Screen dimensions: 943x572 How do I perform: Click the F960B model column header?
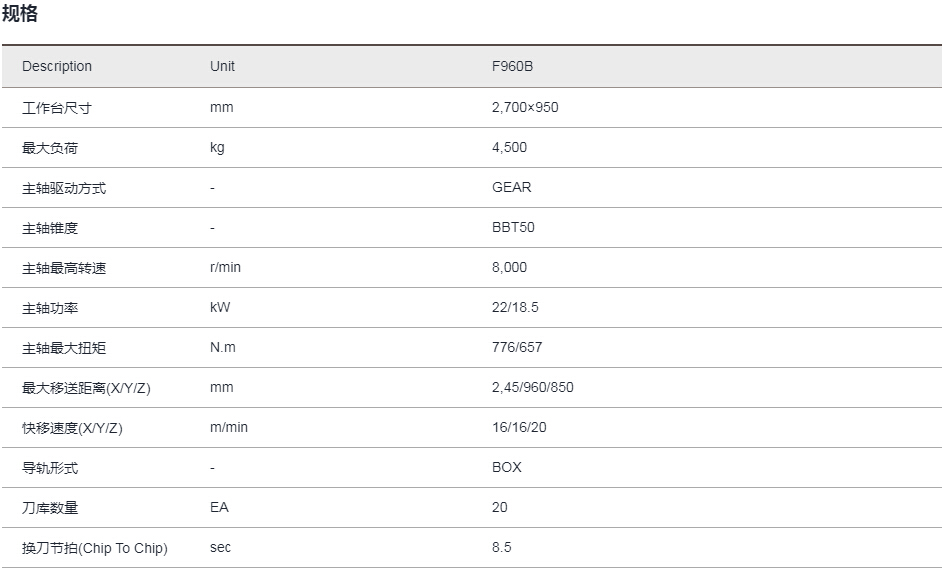512,66
